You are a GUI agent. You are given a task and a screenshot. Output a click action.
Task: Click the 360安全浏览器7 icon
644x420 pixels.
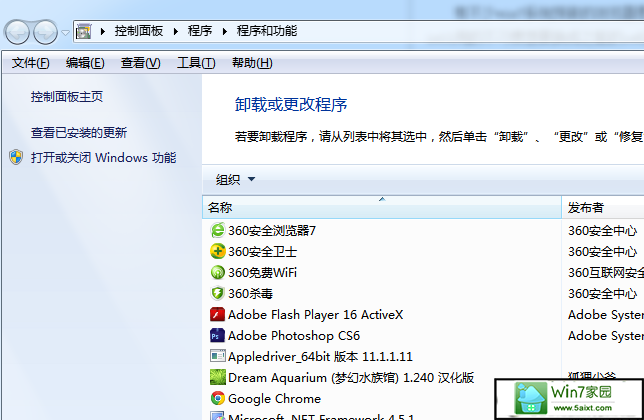pyautogui.click(x=218, y=230)
